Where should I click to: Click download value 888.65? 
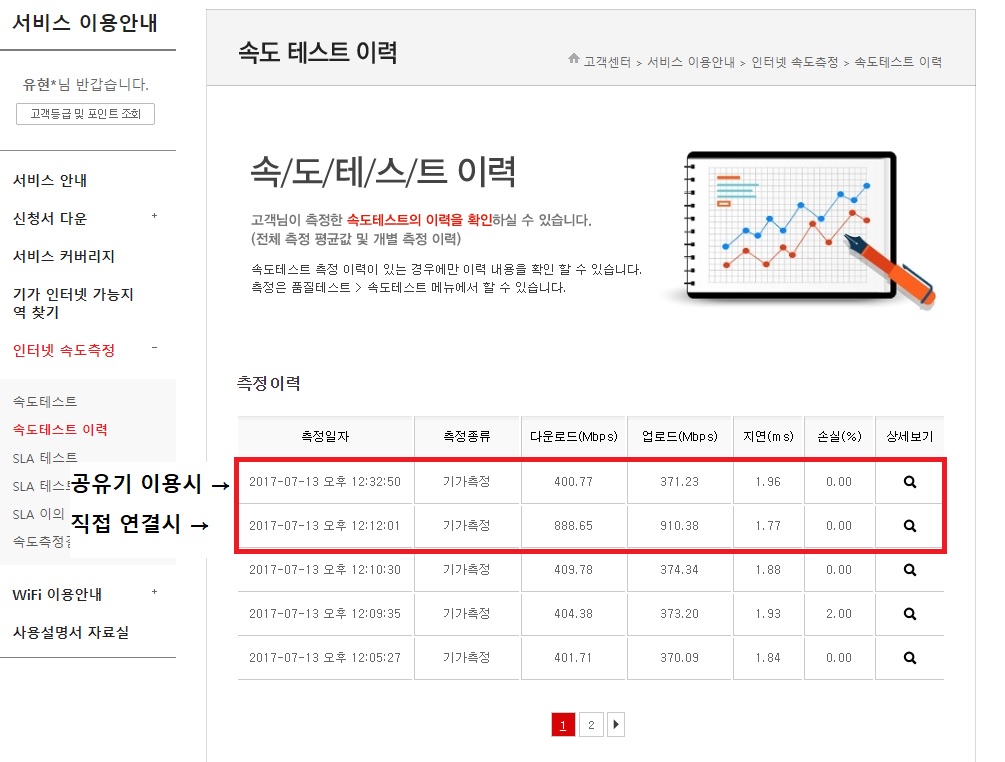click(574, 526)
